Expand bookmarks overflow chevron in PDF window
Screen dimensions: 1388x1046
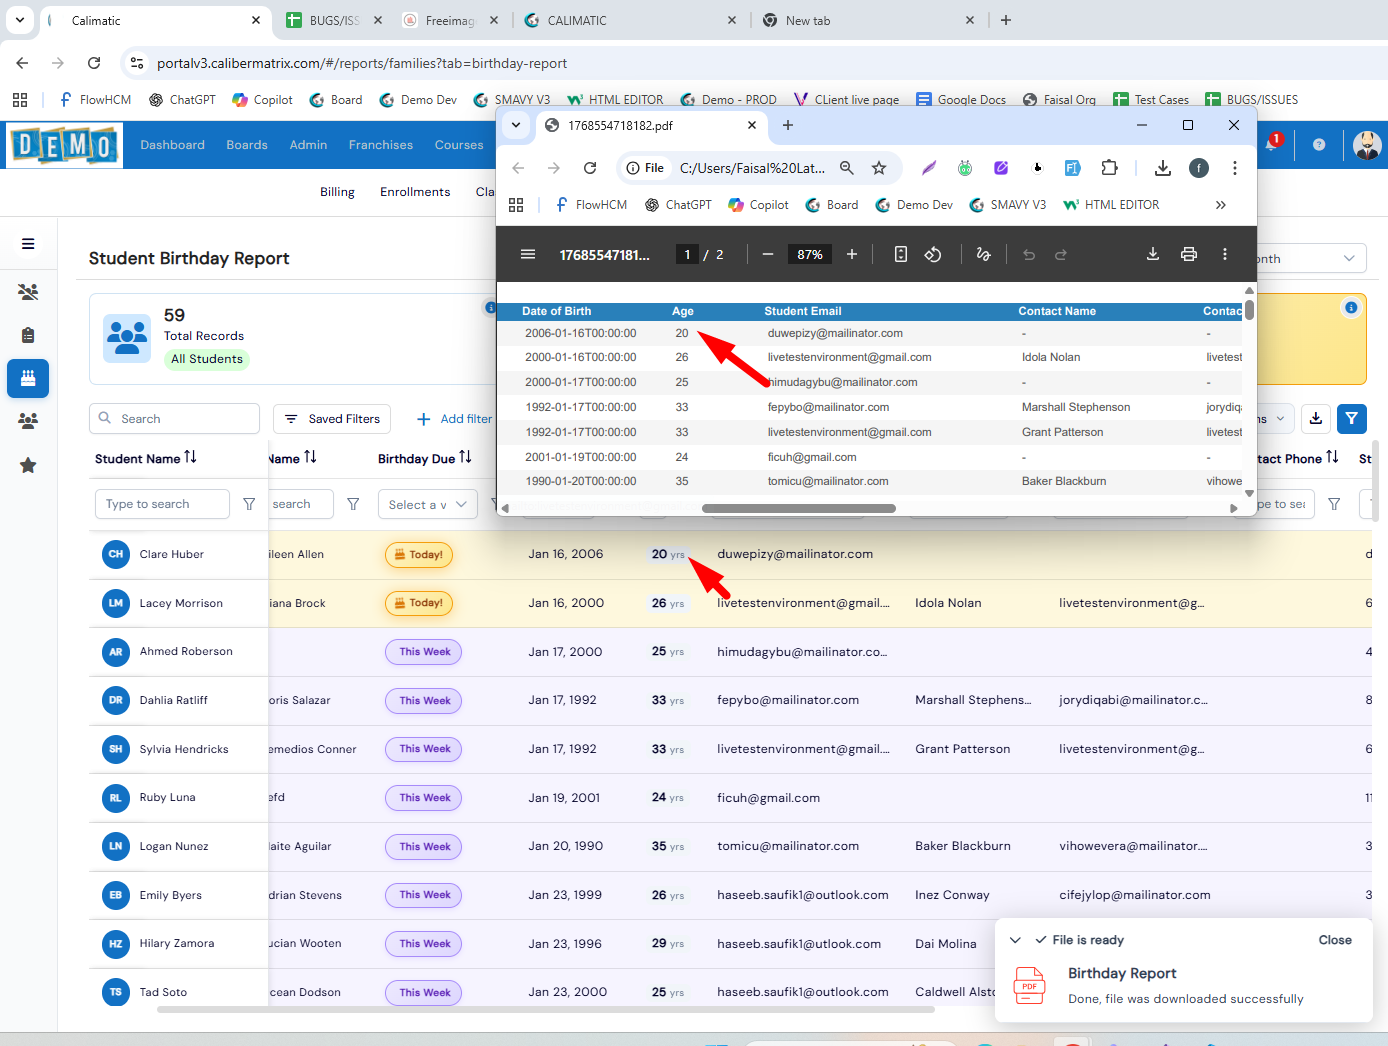[x=1220, y=205]
